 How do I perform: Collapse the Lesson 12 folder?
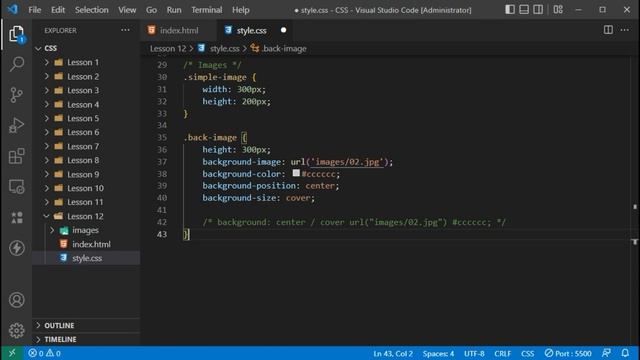click(x=47, y=216)
